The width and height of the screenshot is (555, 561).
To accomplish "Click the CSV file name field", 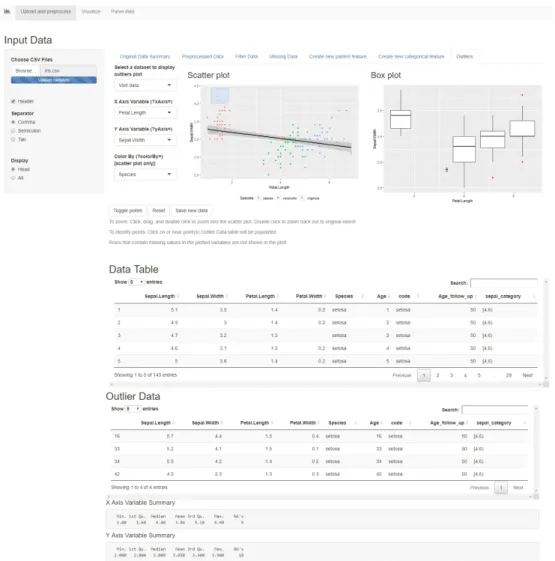I will tap(68, 71).
